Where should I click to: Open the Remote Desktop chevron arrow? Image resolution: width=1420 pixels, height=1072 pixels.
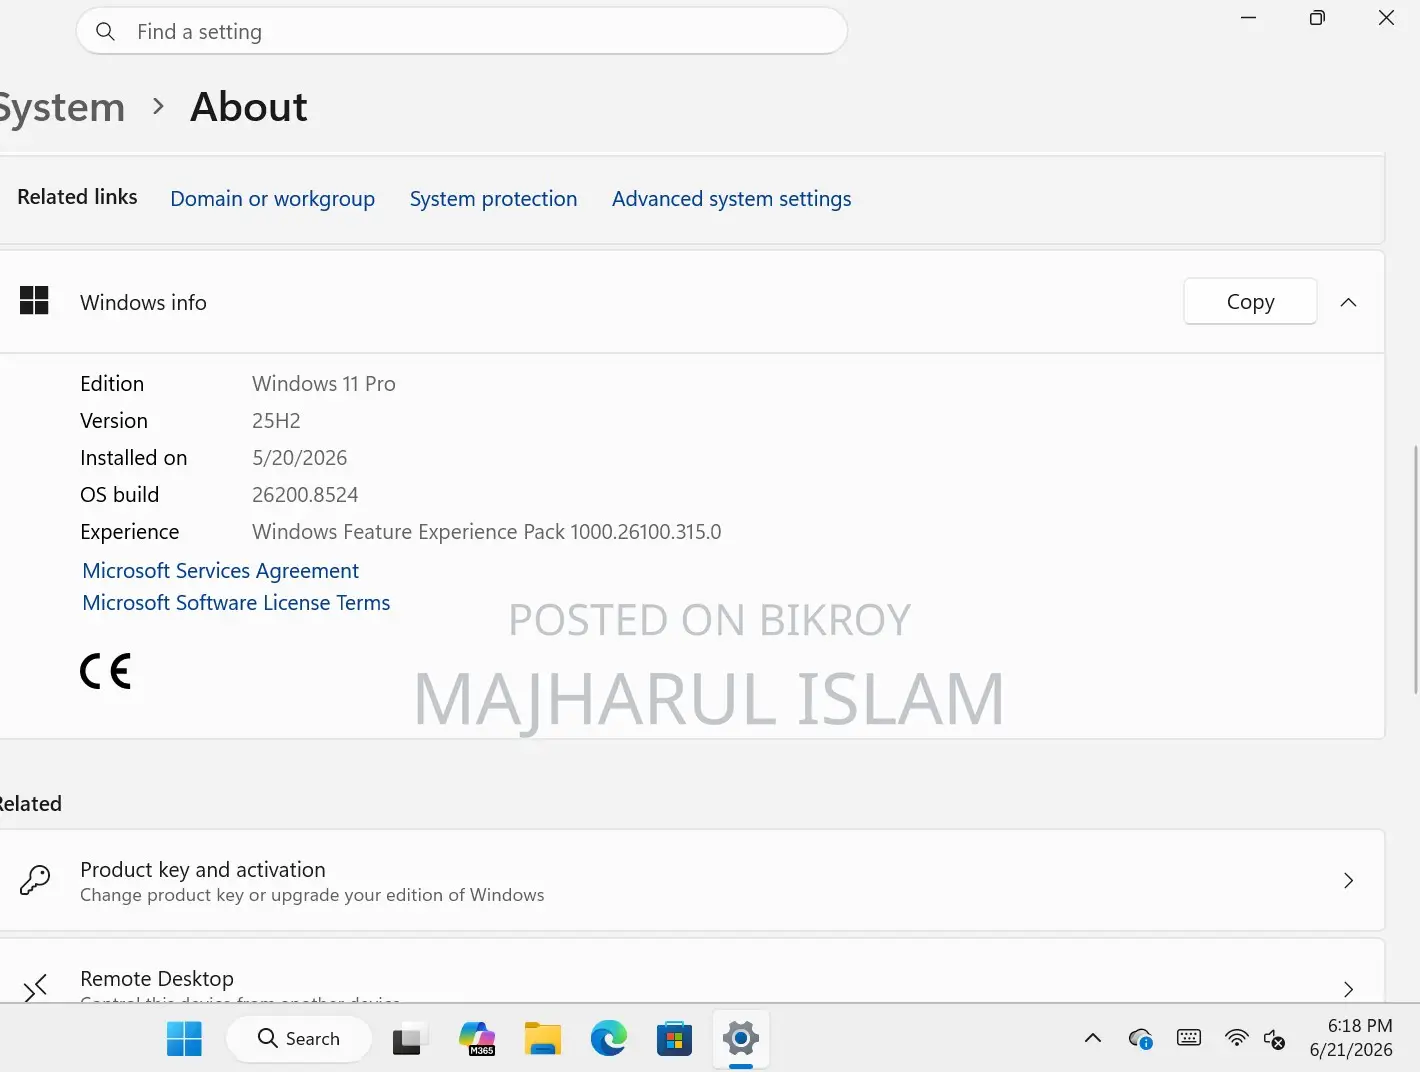[x=1348, y=989]
